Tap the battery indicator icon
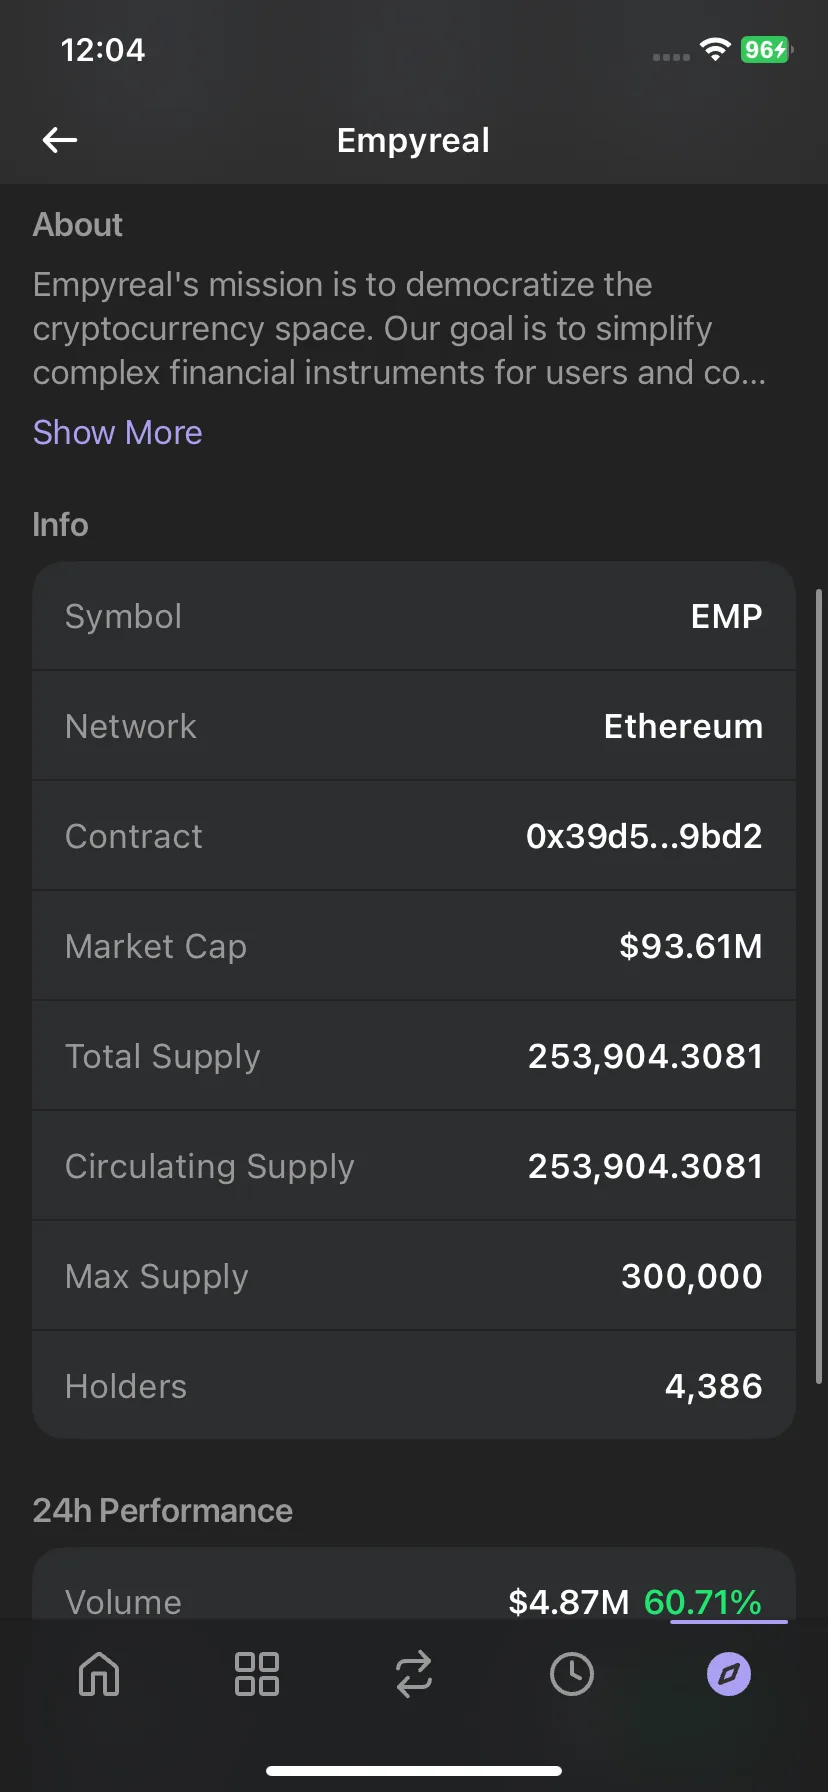 pyautogui.click(x=767, y=50)
